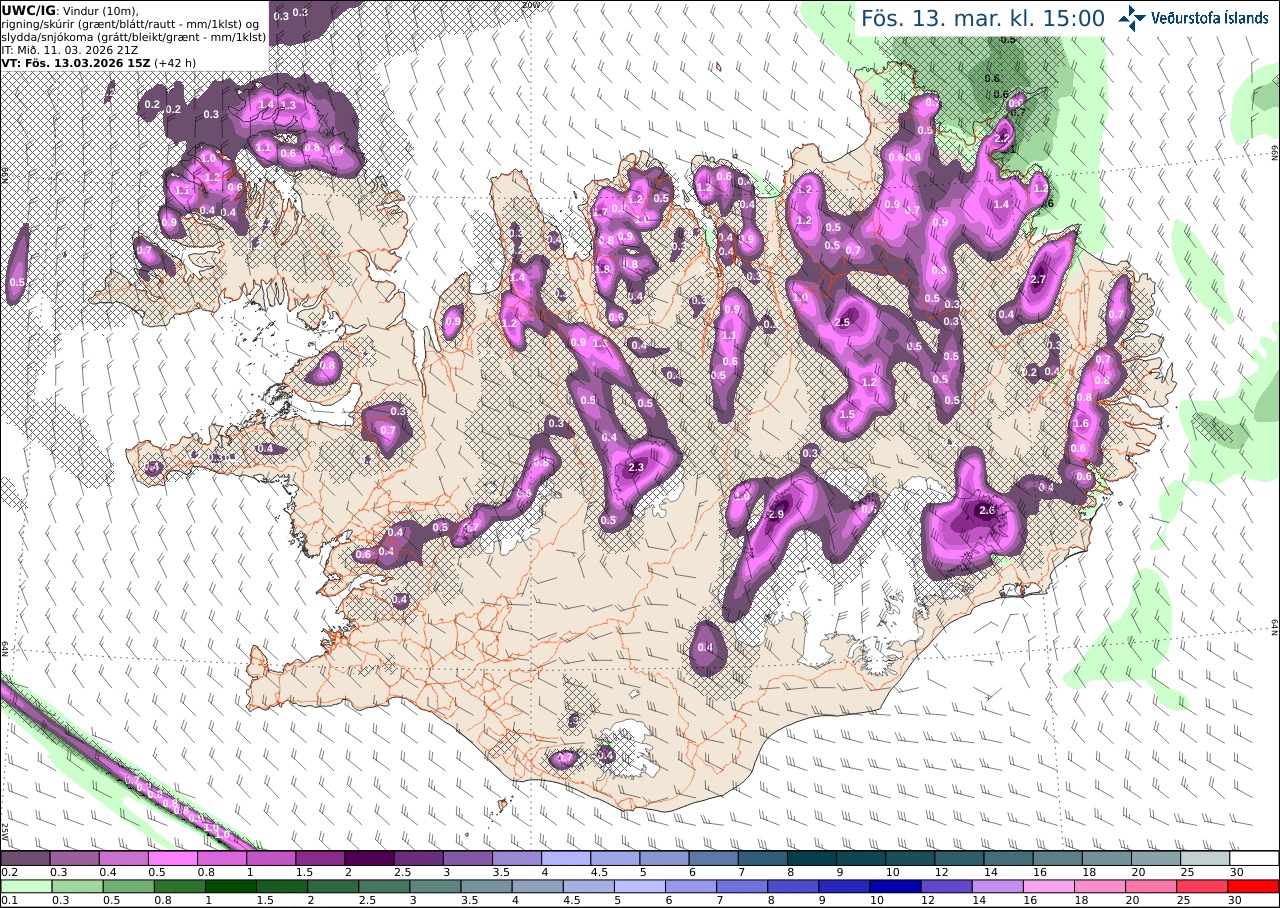Click the 1.6 precipitation value on the map
Screen dimensions: 1280x908
tap(1080, 423)
